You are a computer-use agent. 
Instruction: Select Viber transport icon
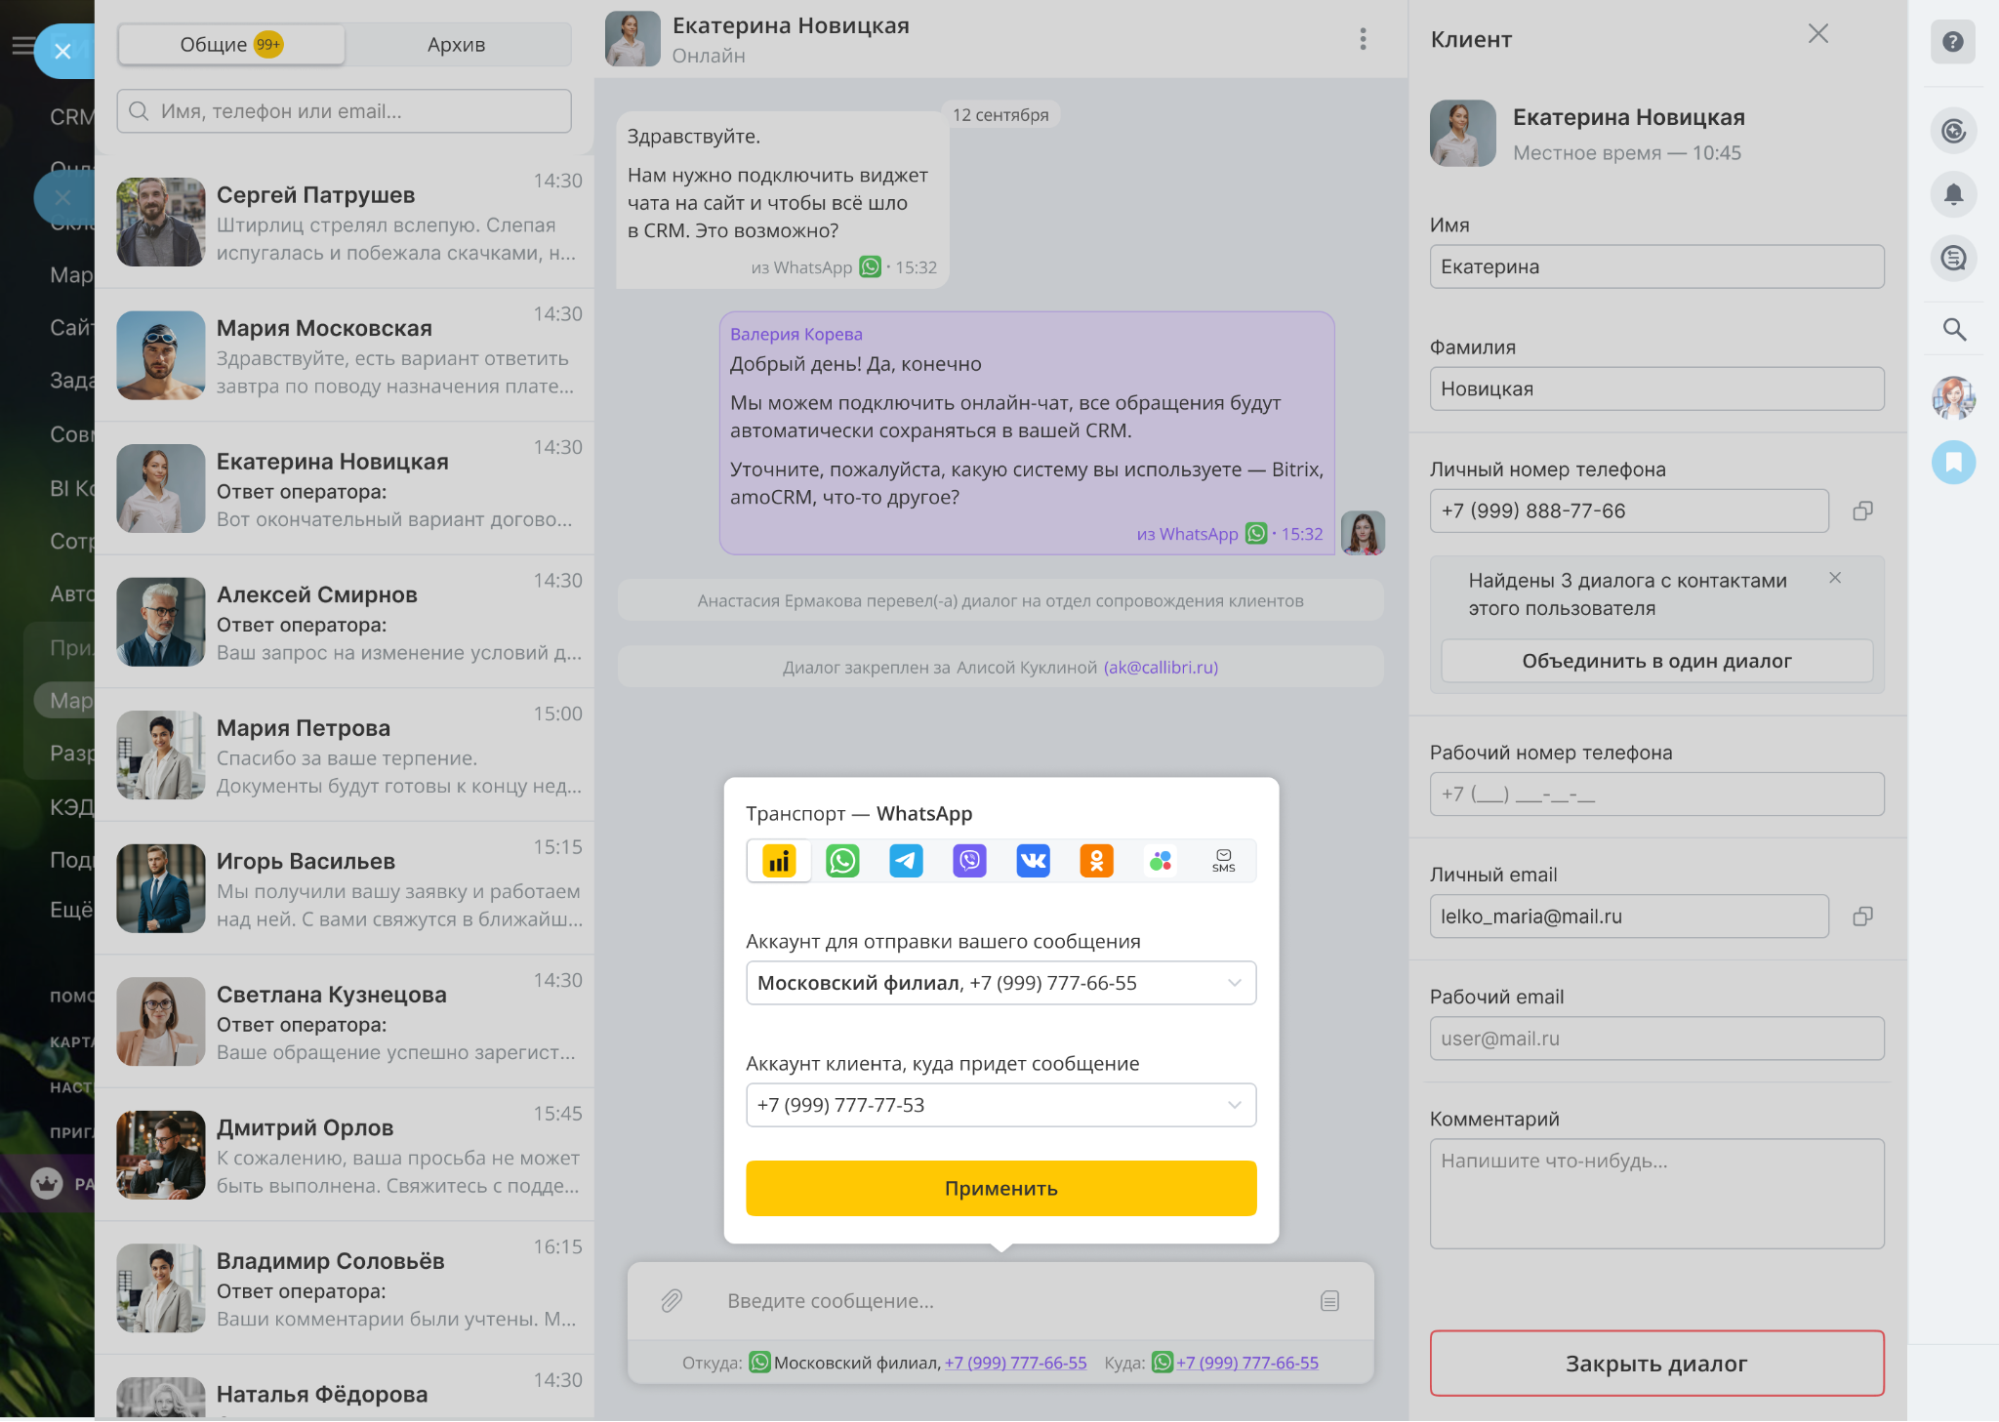(969, 861)
